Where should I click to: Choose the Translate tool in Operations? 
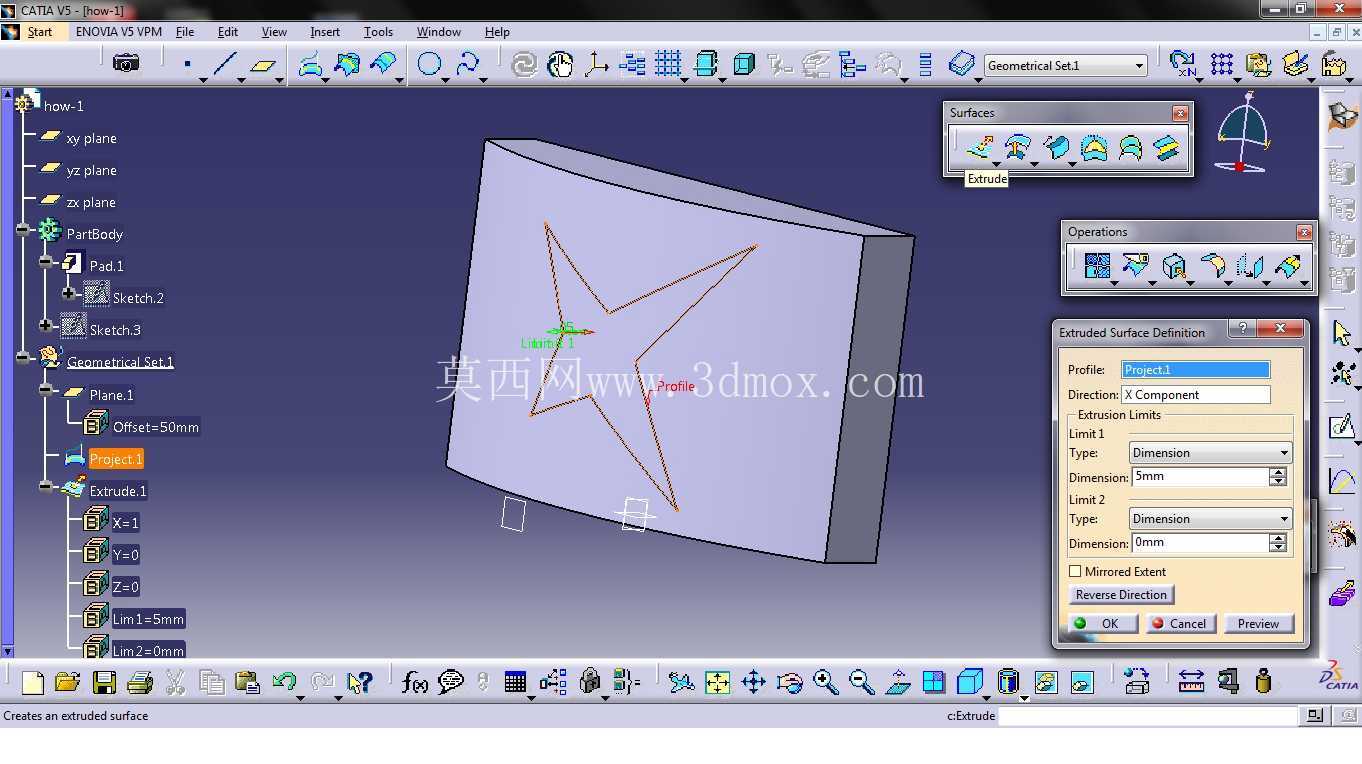point(1250,266)
